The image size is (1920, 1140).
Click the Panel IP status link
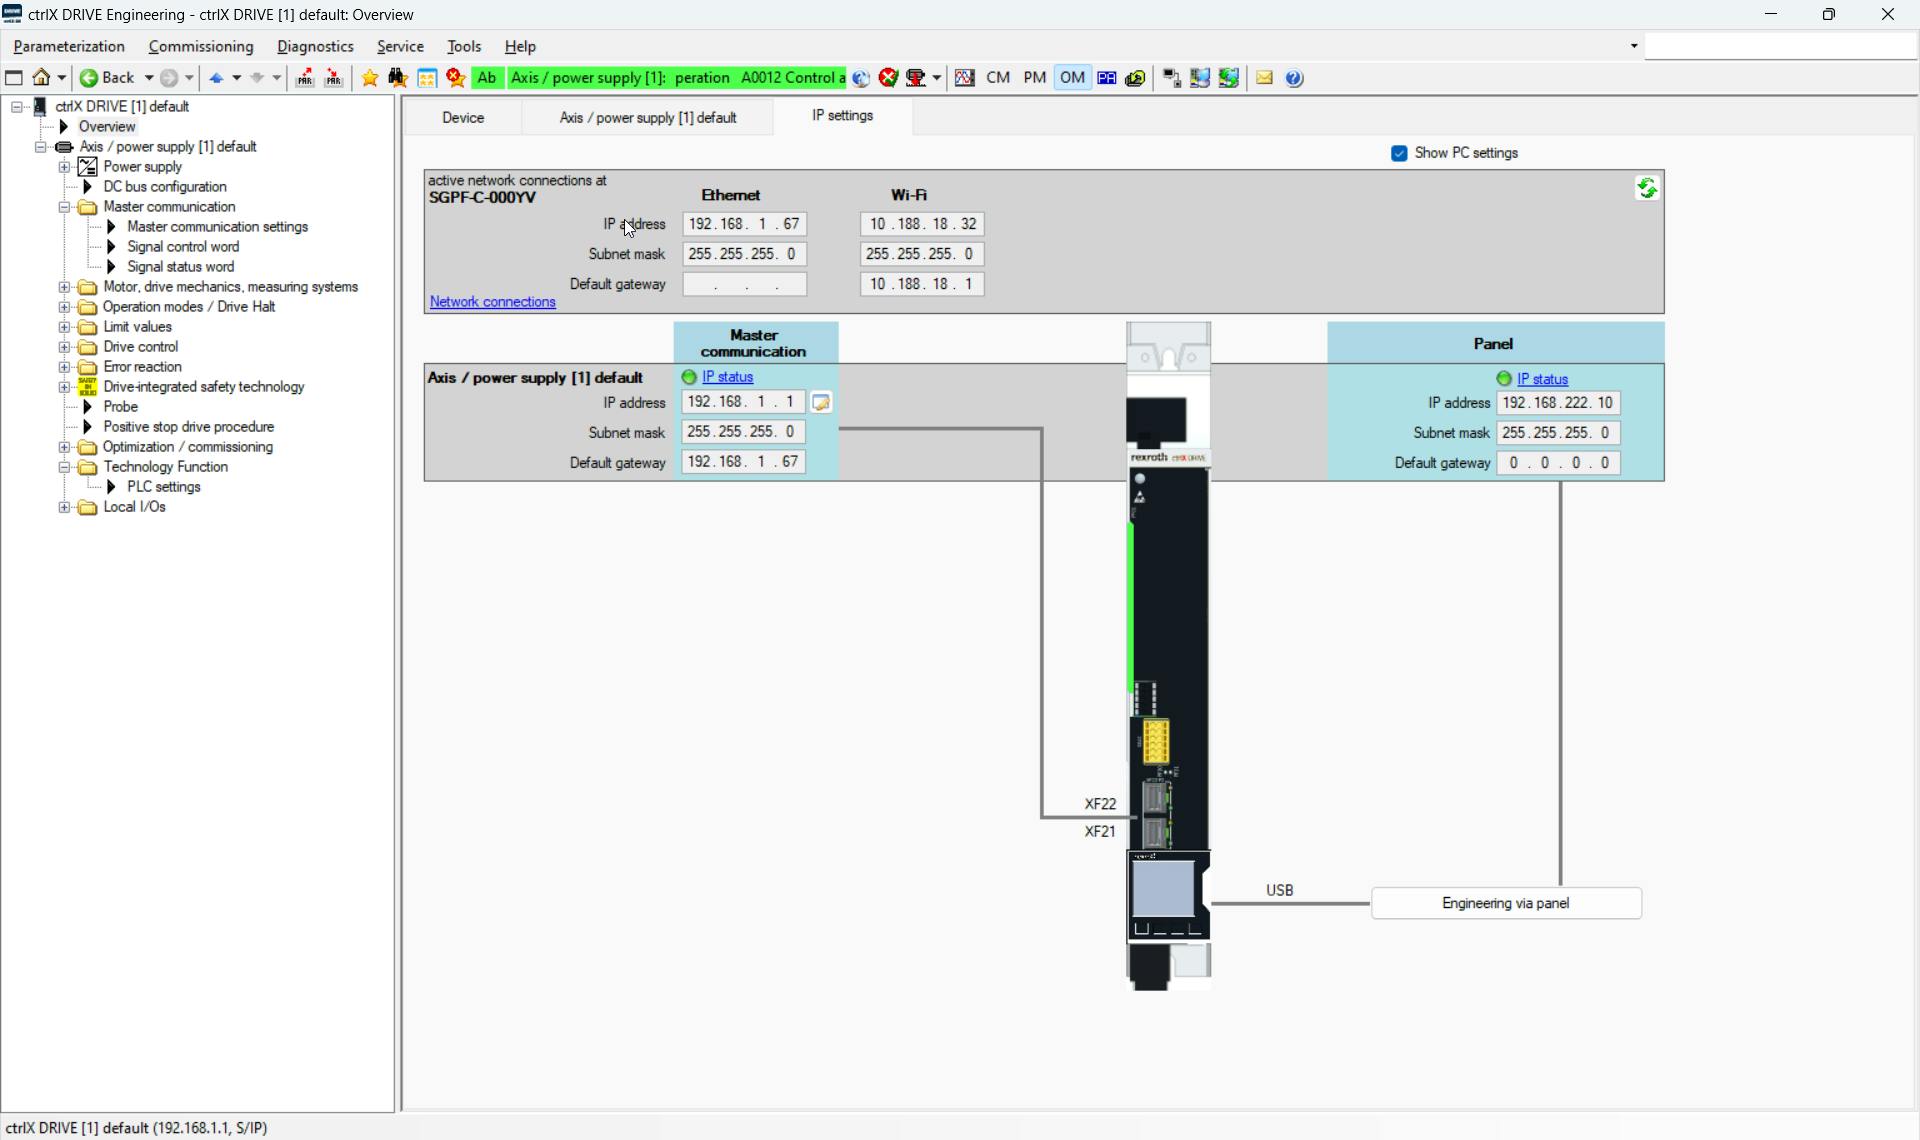pyautogui.click(x=1542, y=379)
